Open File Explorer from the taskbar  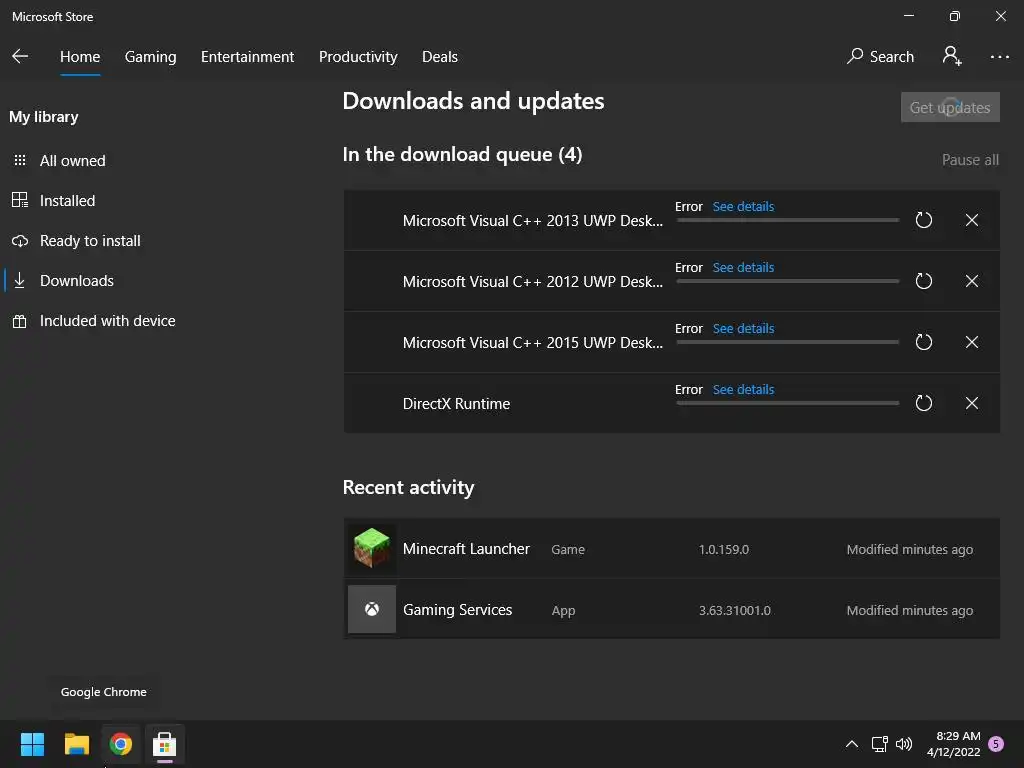pyautogui.click(x=76, y=744)
